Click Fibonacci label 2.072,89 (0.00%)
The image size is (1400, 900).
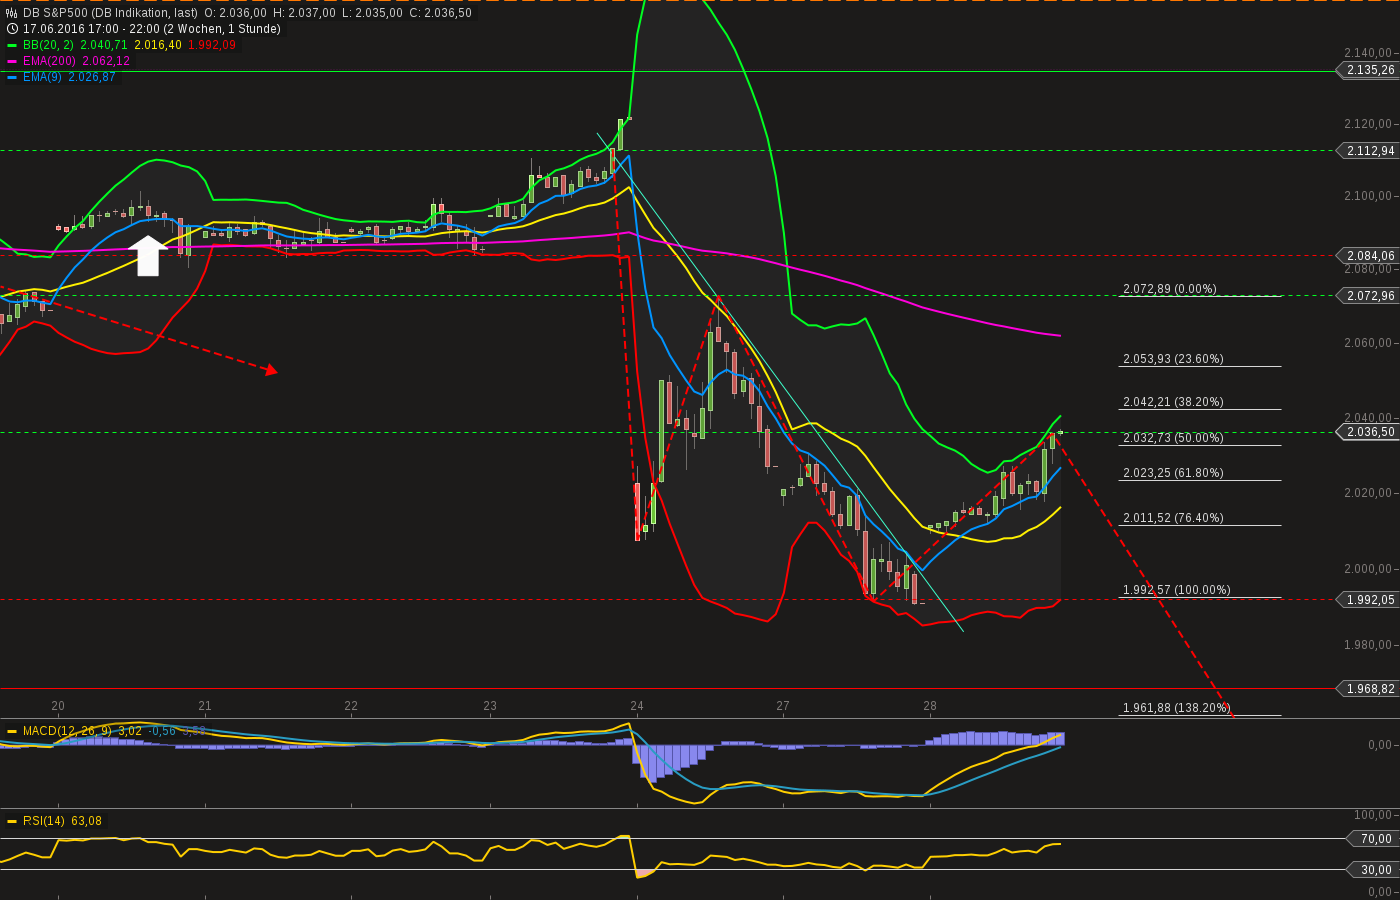click(x=1170, y=289)
